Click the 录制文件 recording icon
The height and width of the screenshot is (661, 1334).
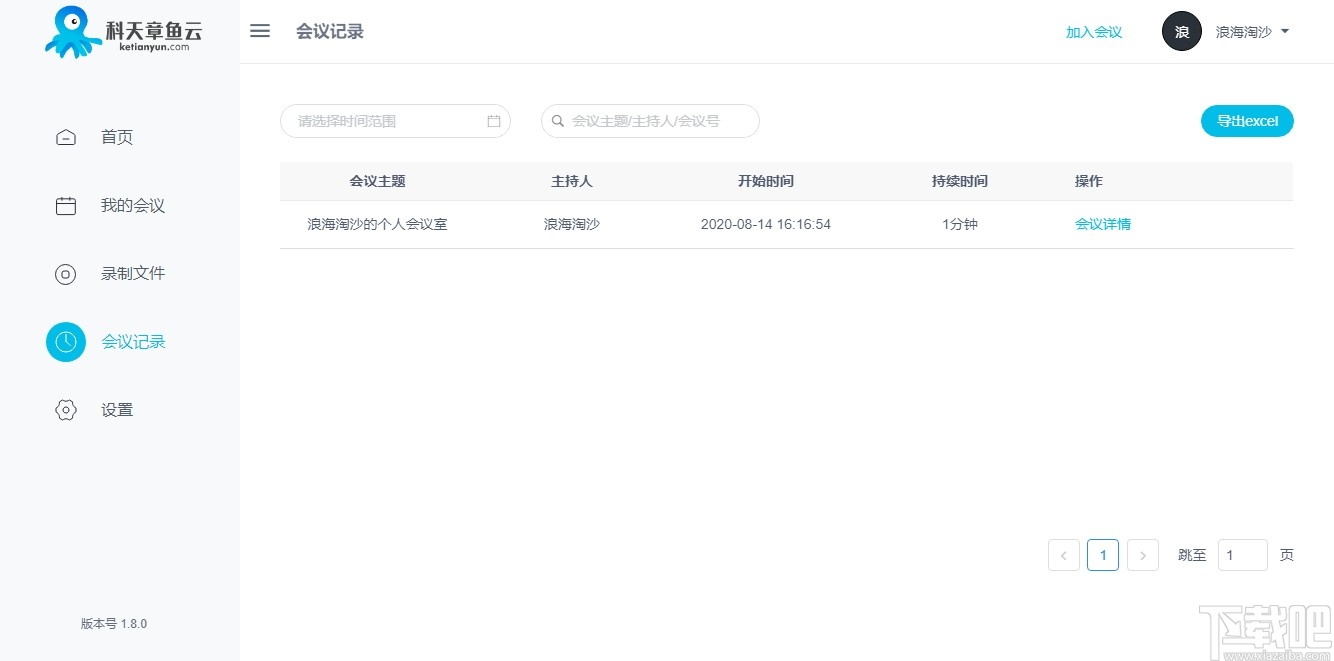[x=65, y=273]
